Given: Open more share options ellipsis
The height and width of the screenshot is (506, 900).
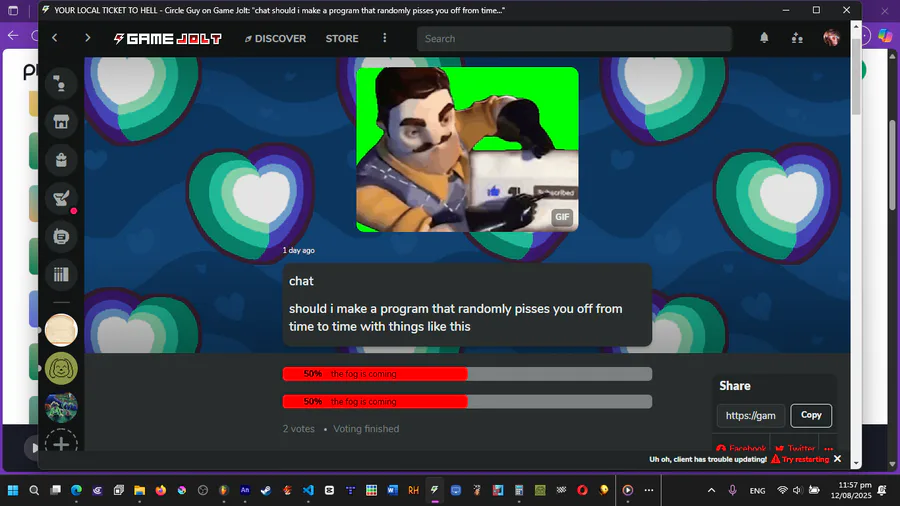Looking at the screenshot, I should [828, 447].
